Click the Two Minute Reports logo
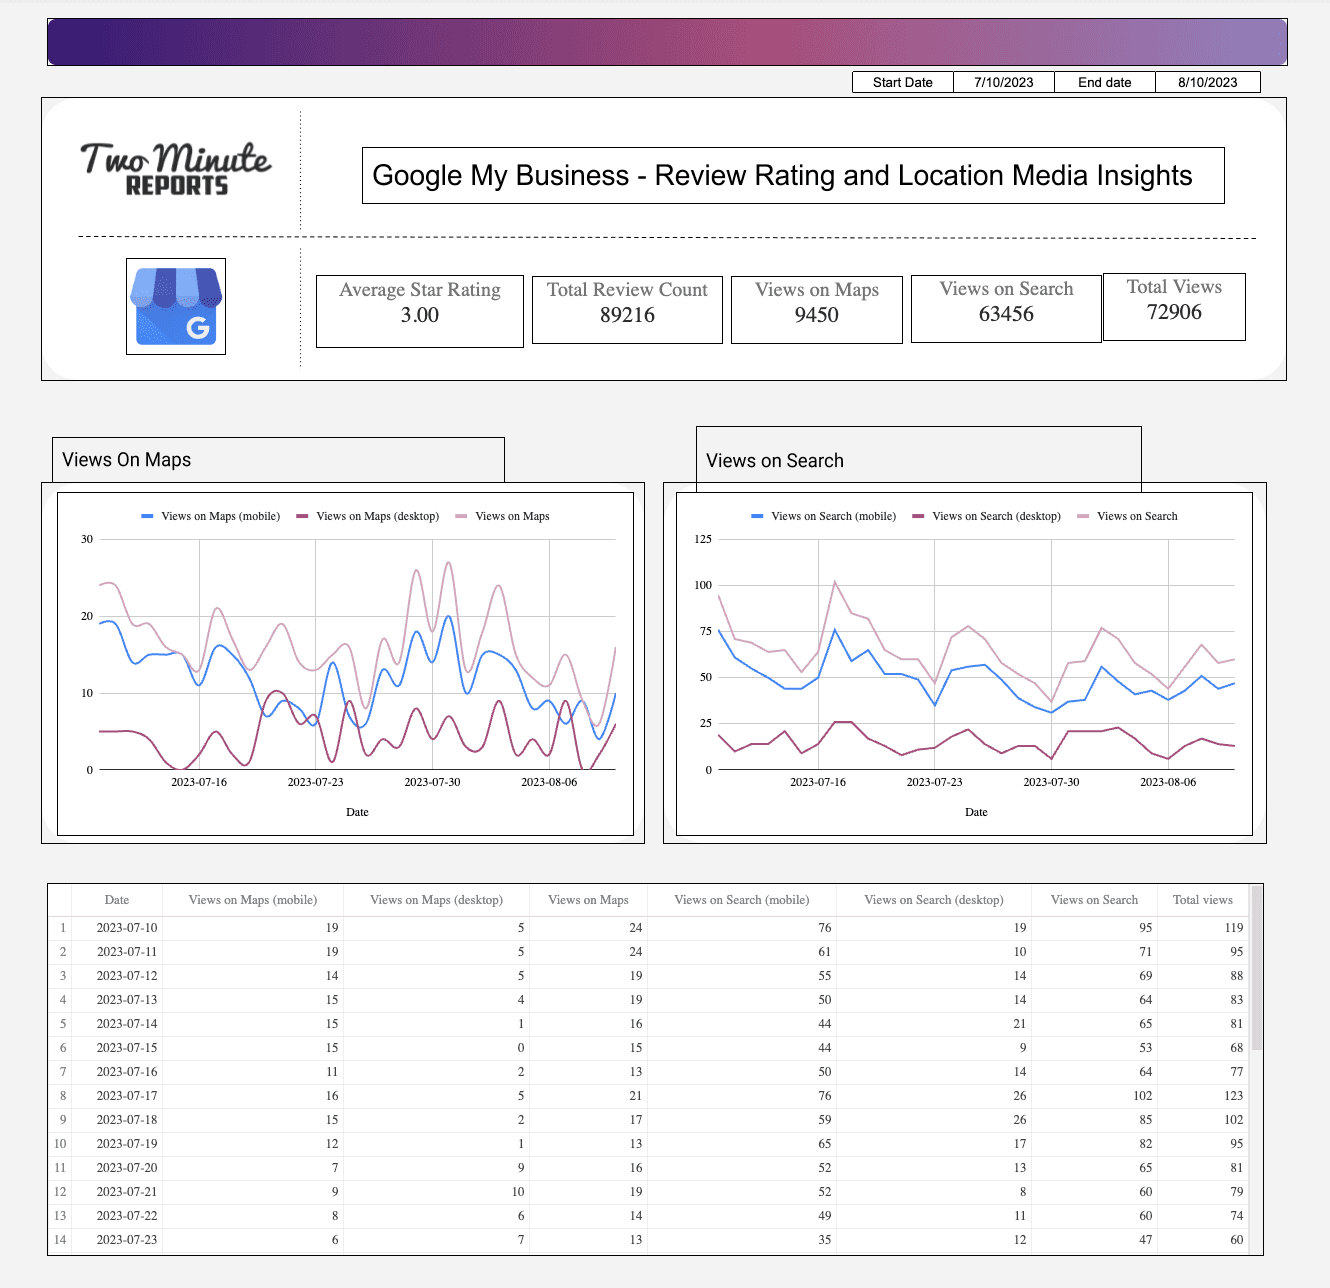 pyautogui.click(x=175, y=168)
